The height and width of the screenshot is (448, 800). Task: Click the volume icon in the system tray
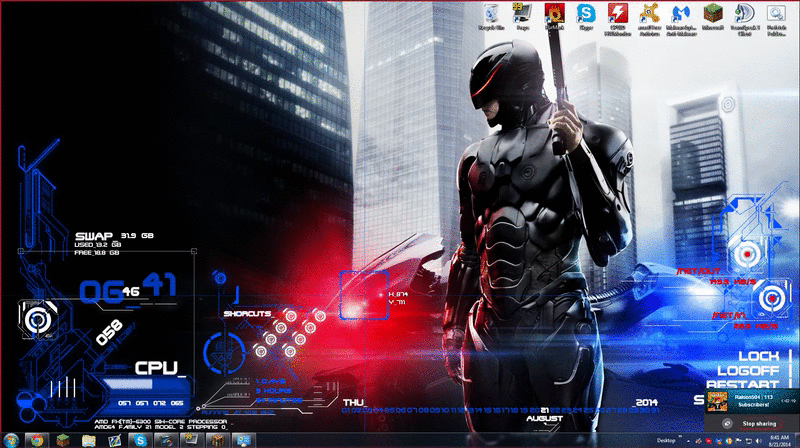[x=758, y=440]
